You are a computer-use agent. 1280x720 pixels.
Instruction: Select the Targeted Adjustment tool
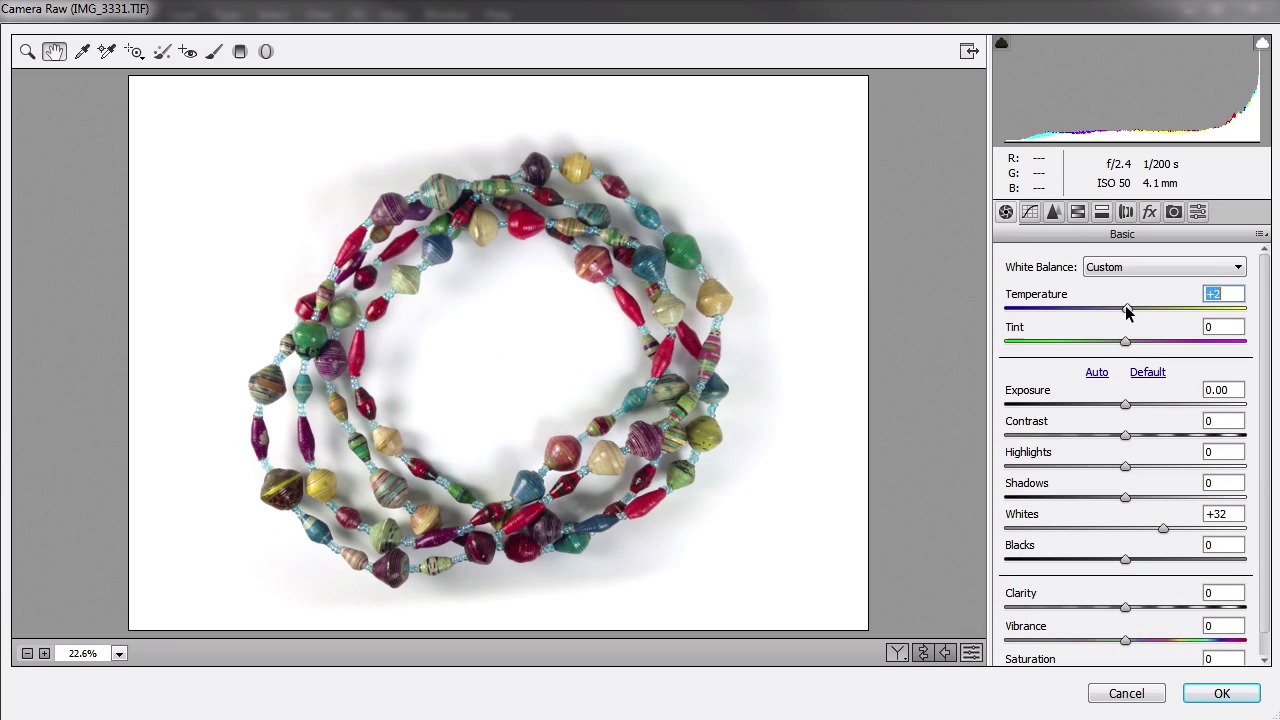134,52
